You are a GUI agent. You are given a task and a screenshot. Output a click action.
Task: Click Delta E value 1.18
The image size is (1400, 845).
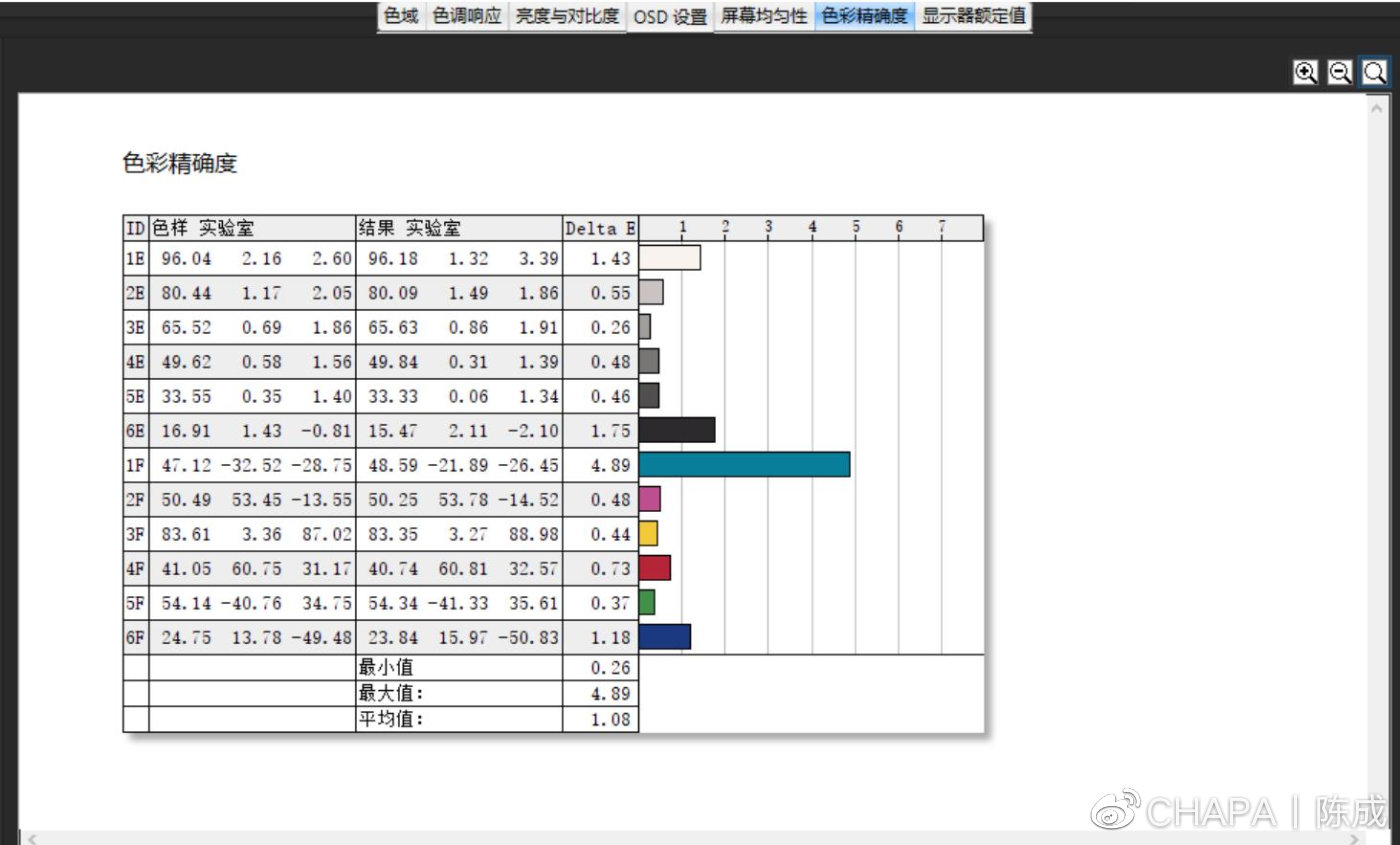pyautogui.click(x=611, y=638)
